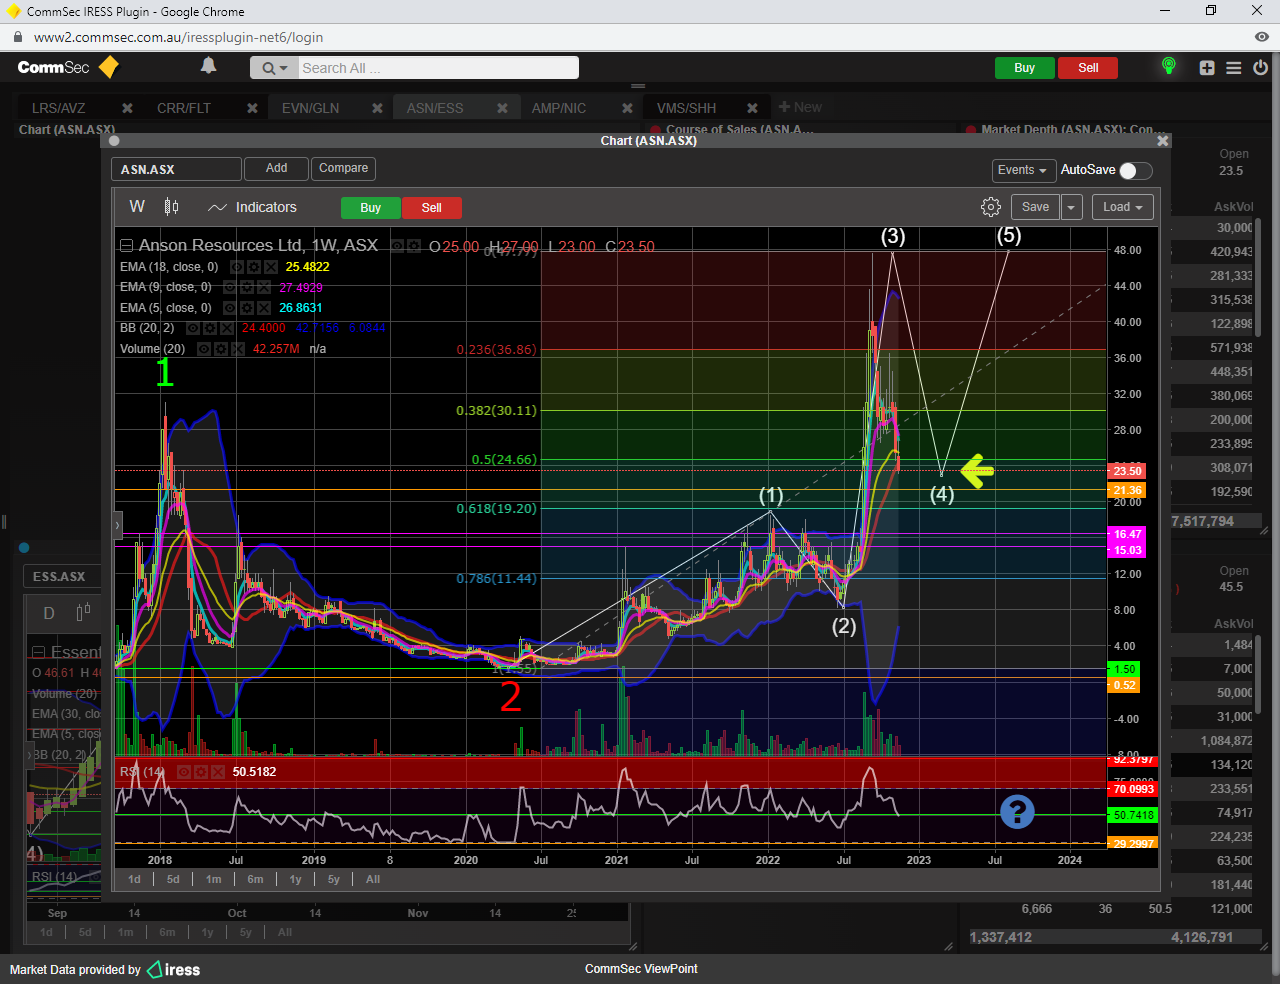
Task: Open the Load dropdown
Action: [1123, 207]
